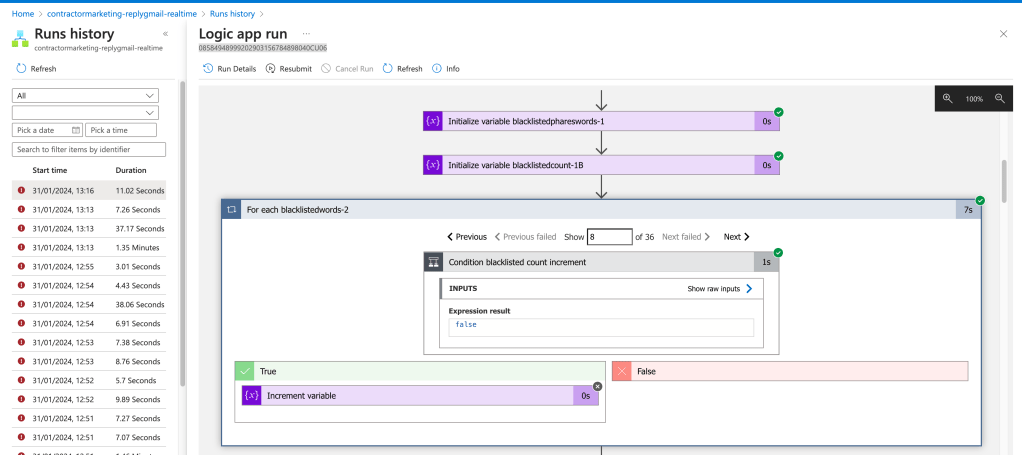Open the Logic app run ellipsis menu
This screenshot has width=1022, height=455.
click(306, 33)
